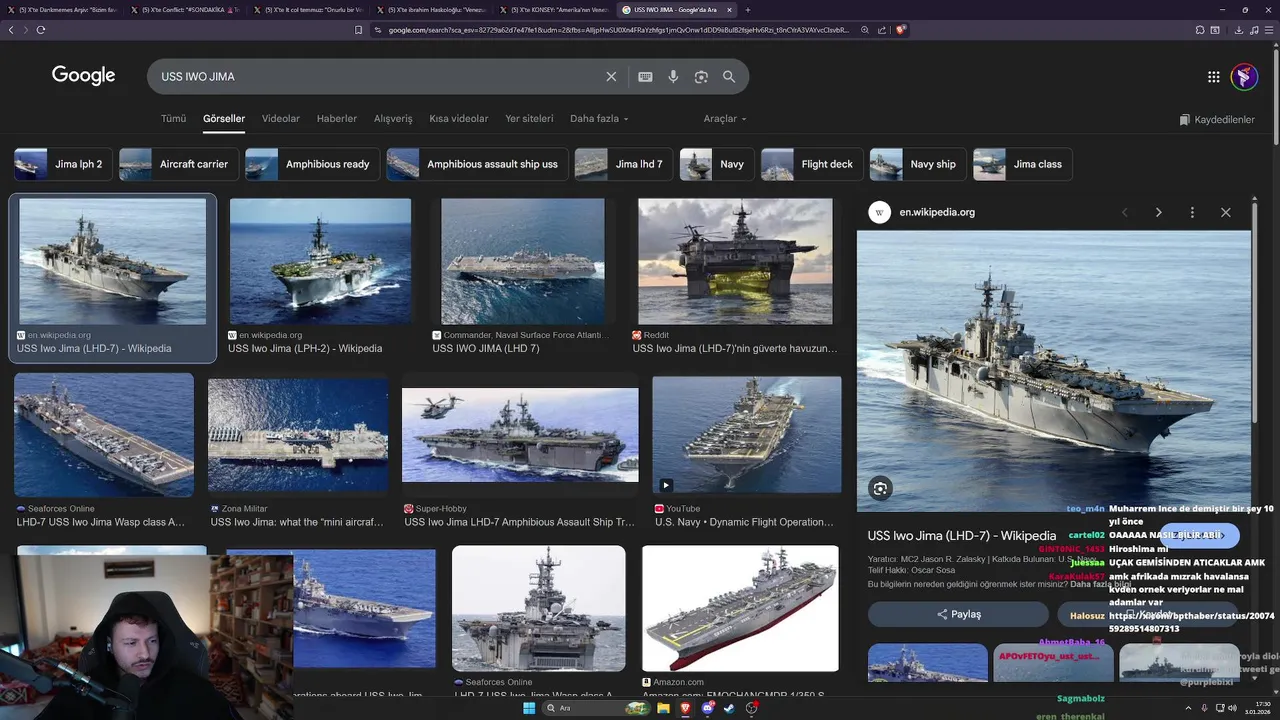Screen dimensions: 1280x720
Task: Open Kaydedilenler saved items
Action: [1217, 120]
